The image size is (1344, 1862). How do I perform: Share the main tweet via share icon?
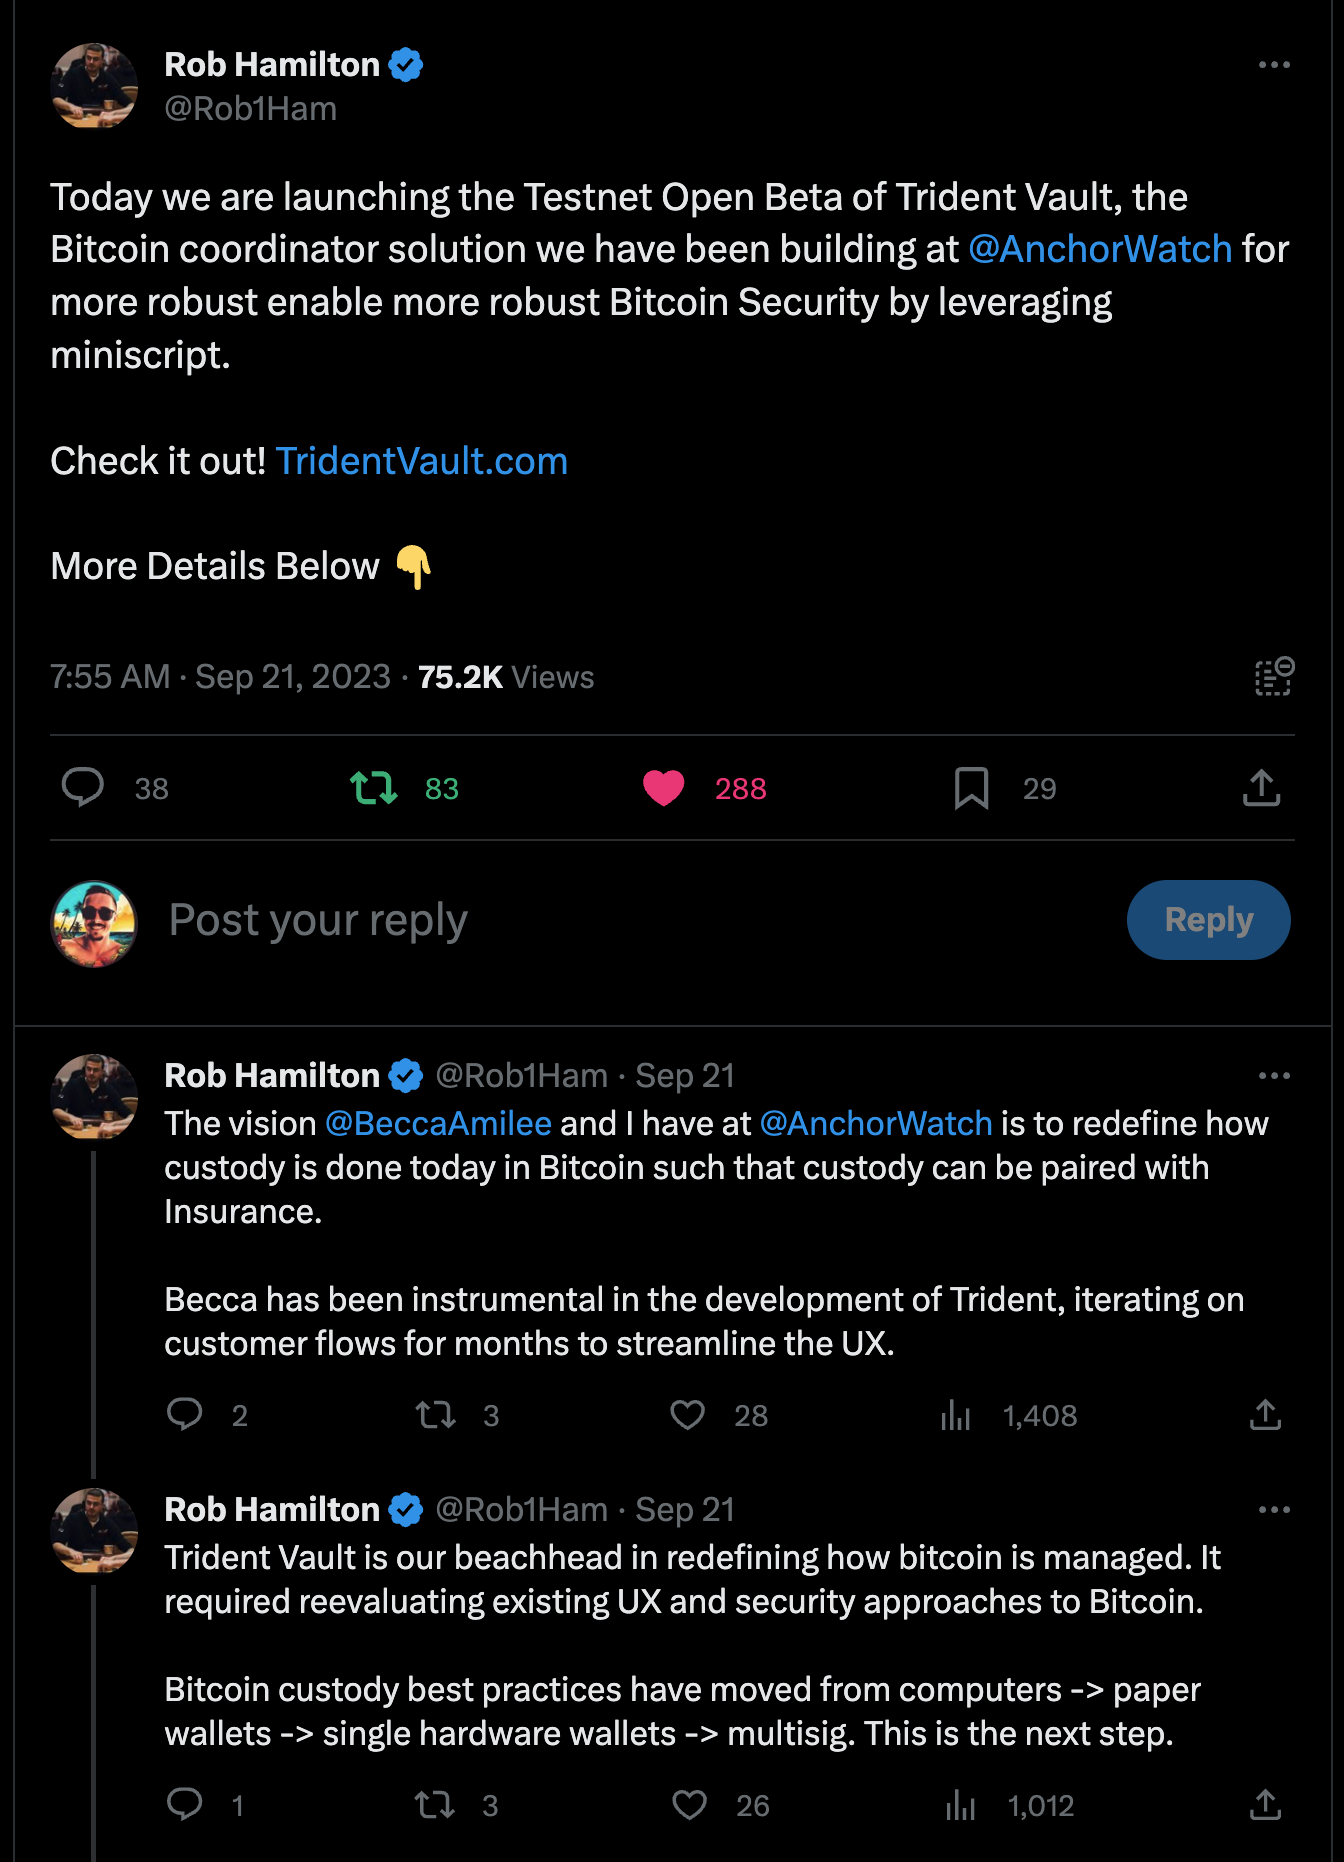click(1261, 788)
